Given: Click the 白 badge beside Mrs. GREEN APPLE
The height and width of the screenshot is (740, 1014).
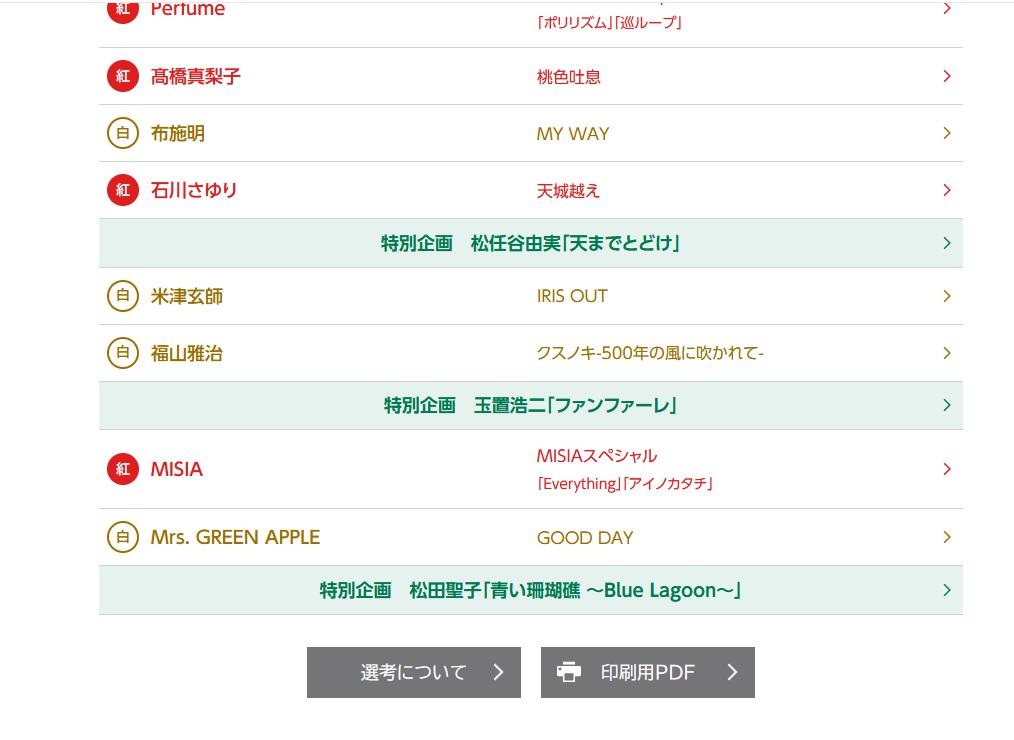Looking at the screenshot, I should [123, 537].
